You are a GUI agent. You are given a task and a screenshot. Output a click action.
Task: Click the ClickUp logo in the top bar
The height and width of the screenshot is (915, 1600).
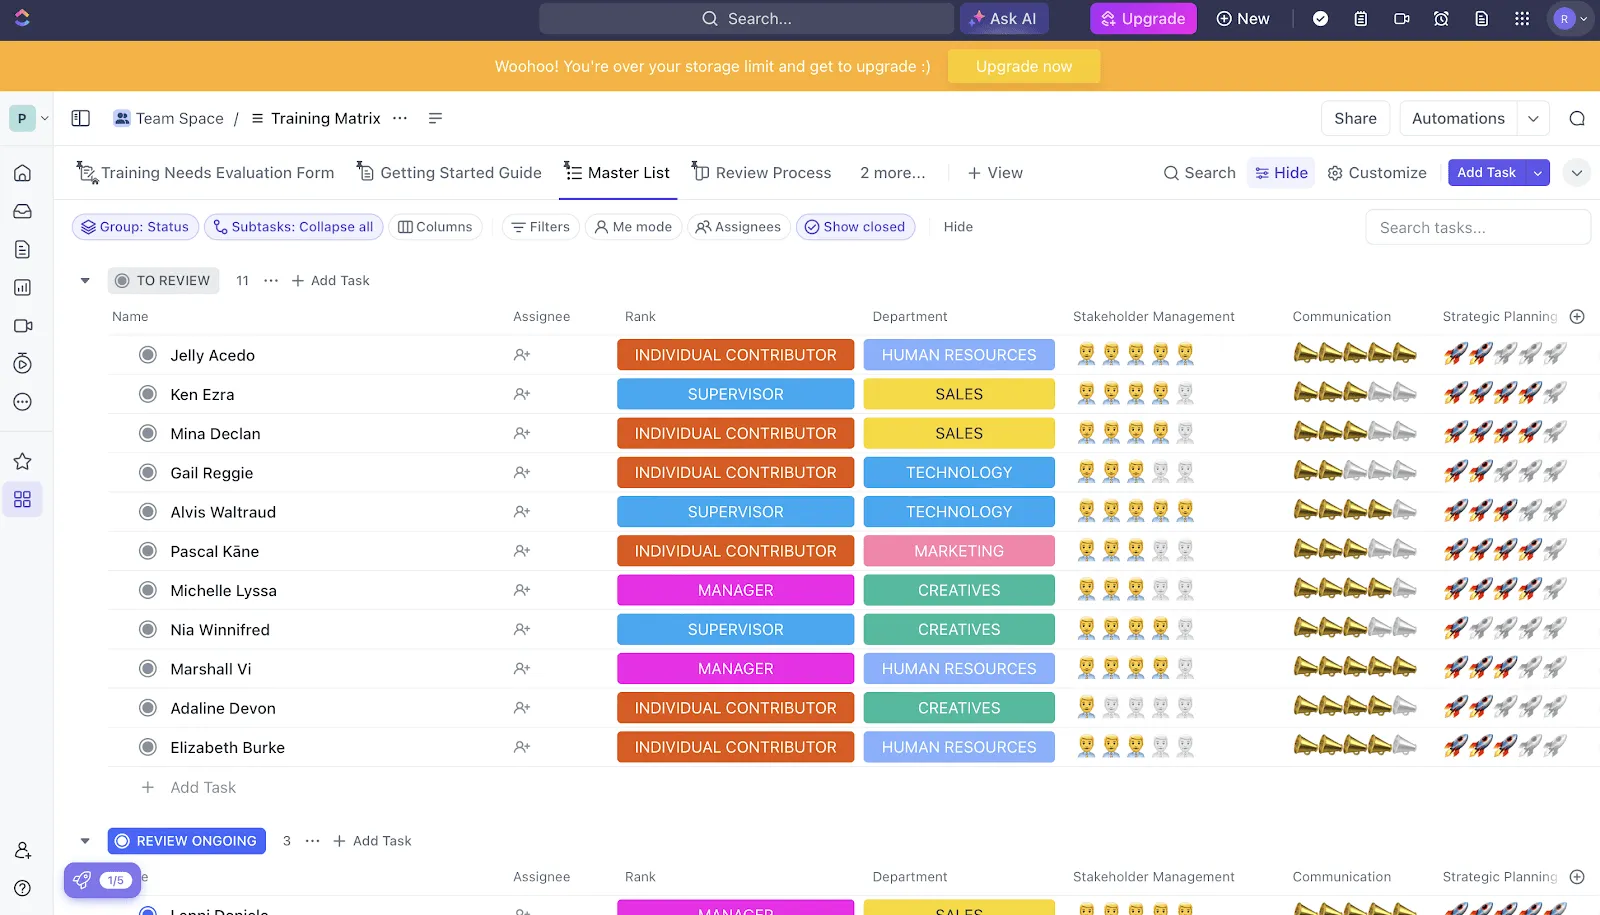point(22,18)
